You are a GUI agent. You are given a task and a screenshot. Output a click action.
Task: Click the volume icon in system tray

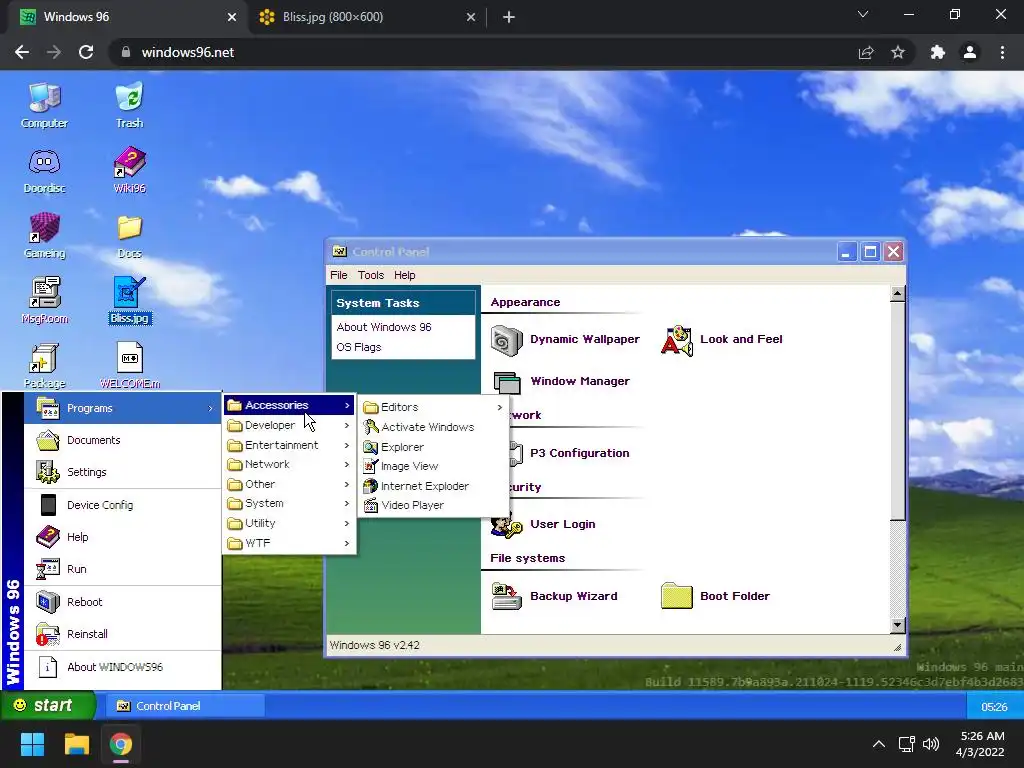931,744
